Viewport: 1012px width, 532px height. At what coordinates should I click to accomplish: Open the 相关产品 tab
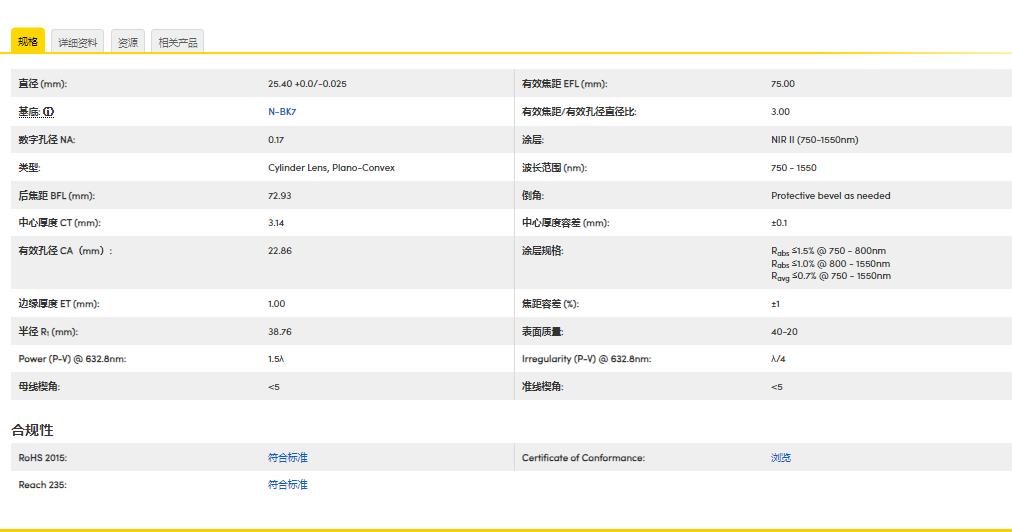(x=177, y=42)
